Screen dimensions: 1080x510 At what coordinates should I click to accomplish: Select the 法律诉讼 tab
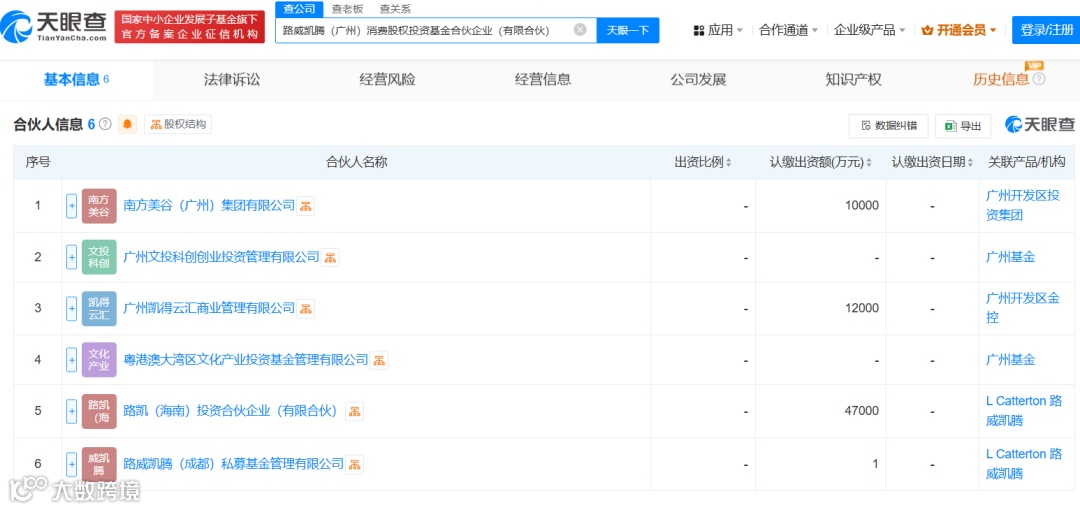232,80
